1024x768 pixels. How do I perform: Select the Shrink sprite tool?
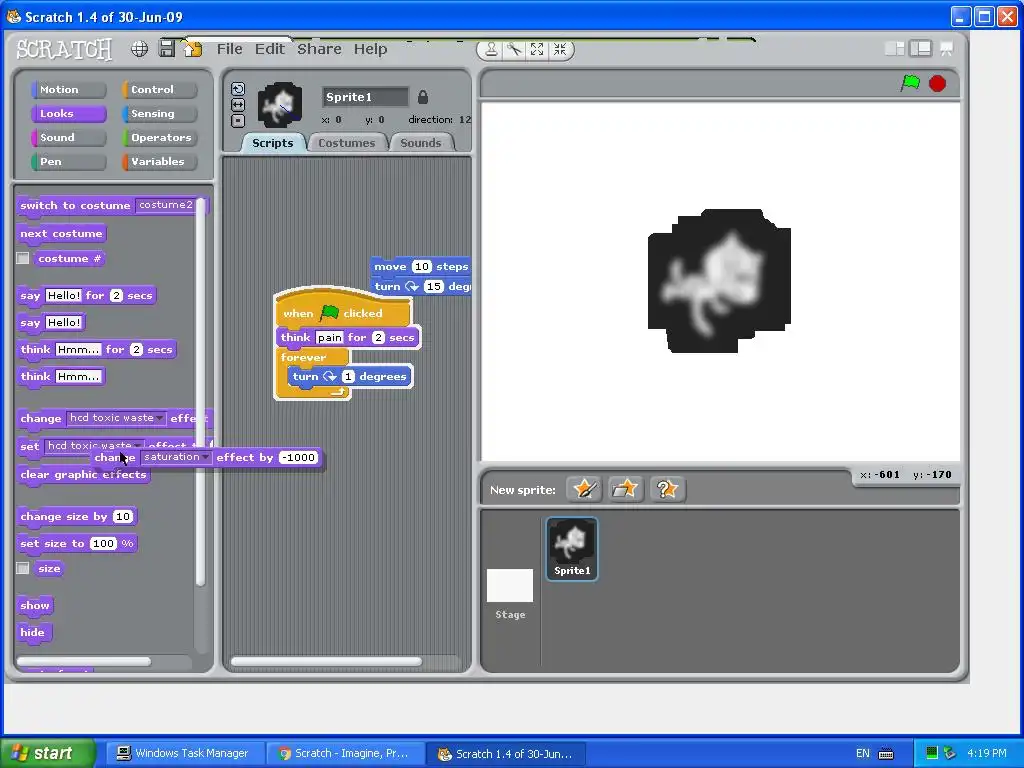(x=560, y=49)
